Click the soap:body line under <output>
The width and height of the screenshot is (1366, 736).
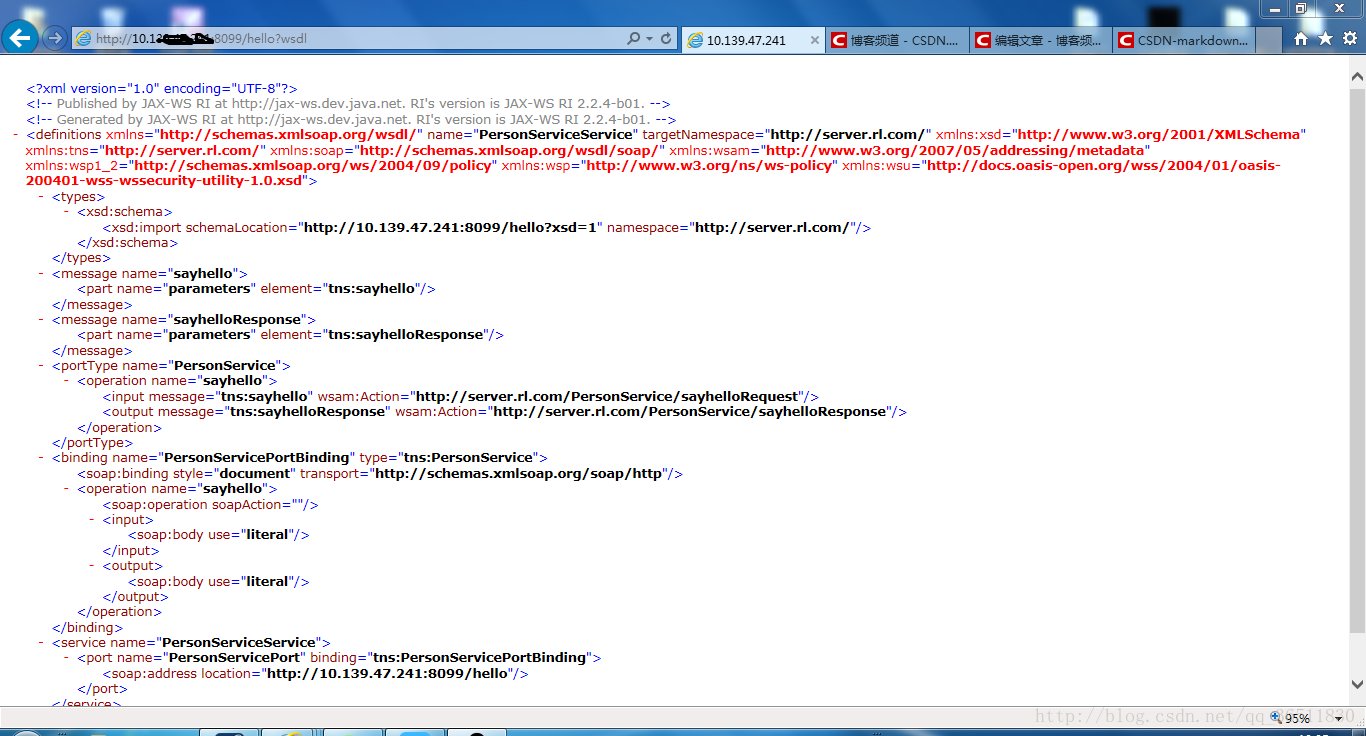point(218,581)
